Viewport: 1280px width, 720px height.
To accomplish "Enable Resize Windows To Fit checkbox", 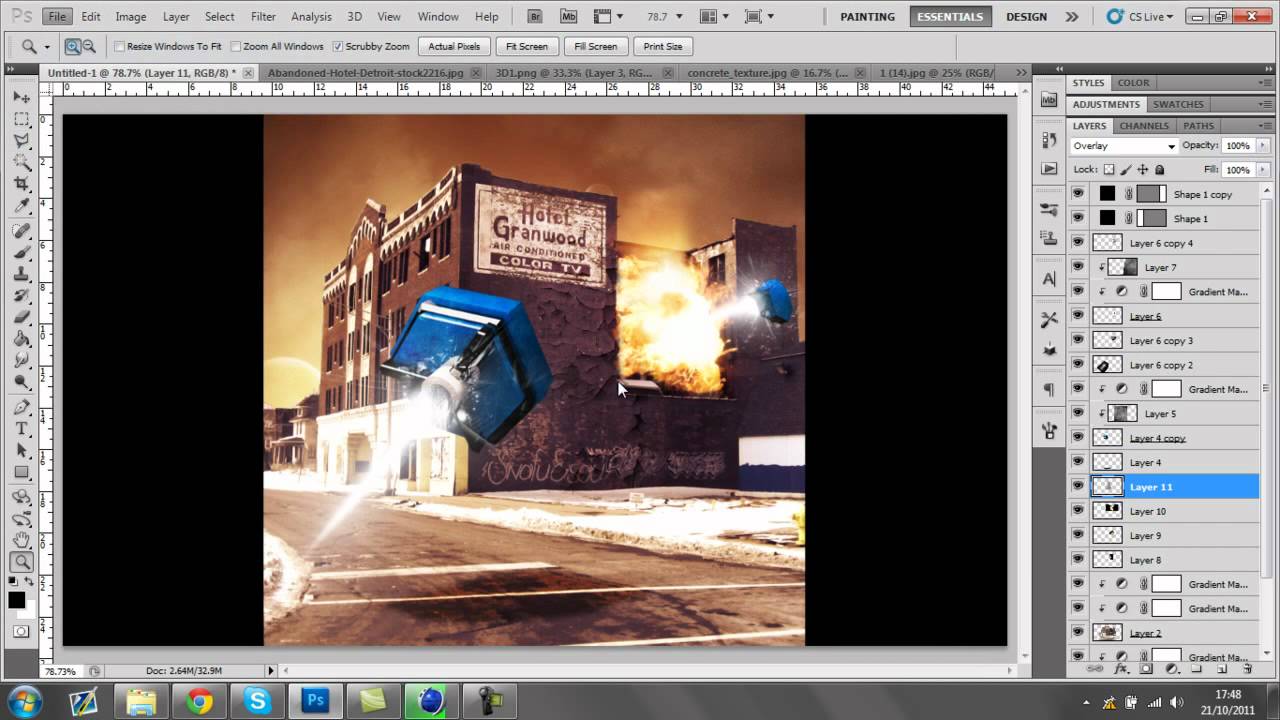I will point(120,46).
